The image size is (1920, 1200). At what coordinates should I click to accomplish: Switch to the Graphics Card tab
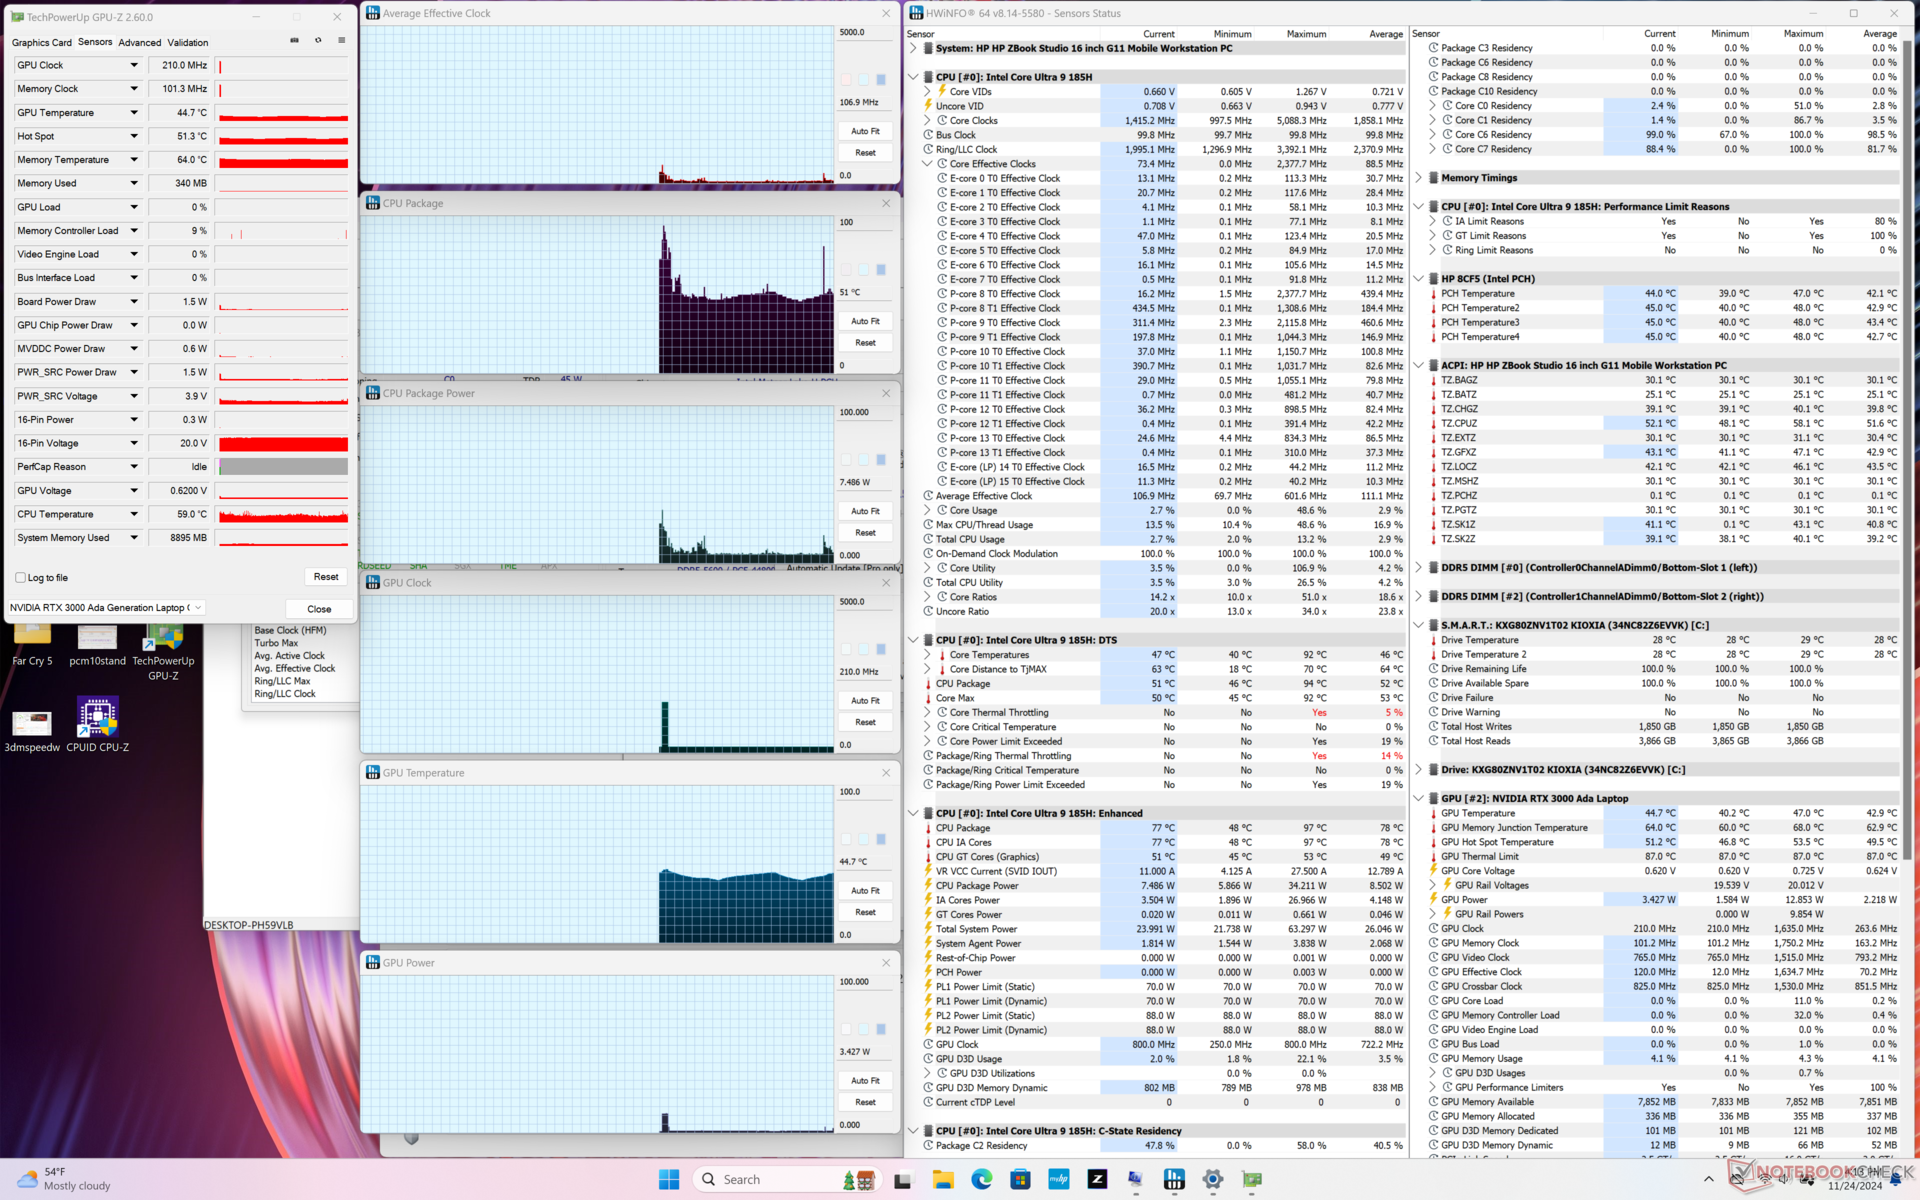(x=41, y=43)
